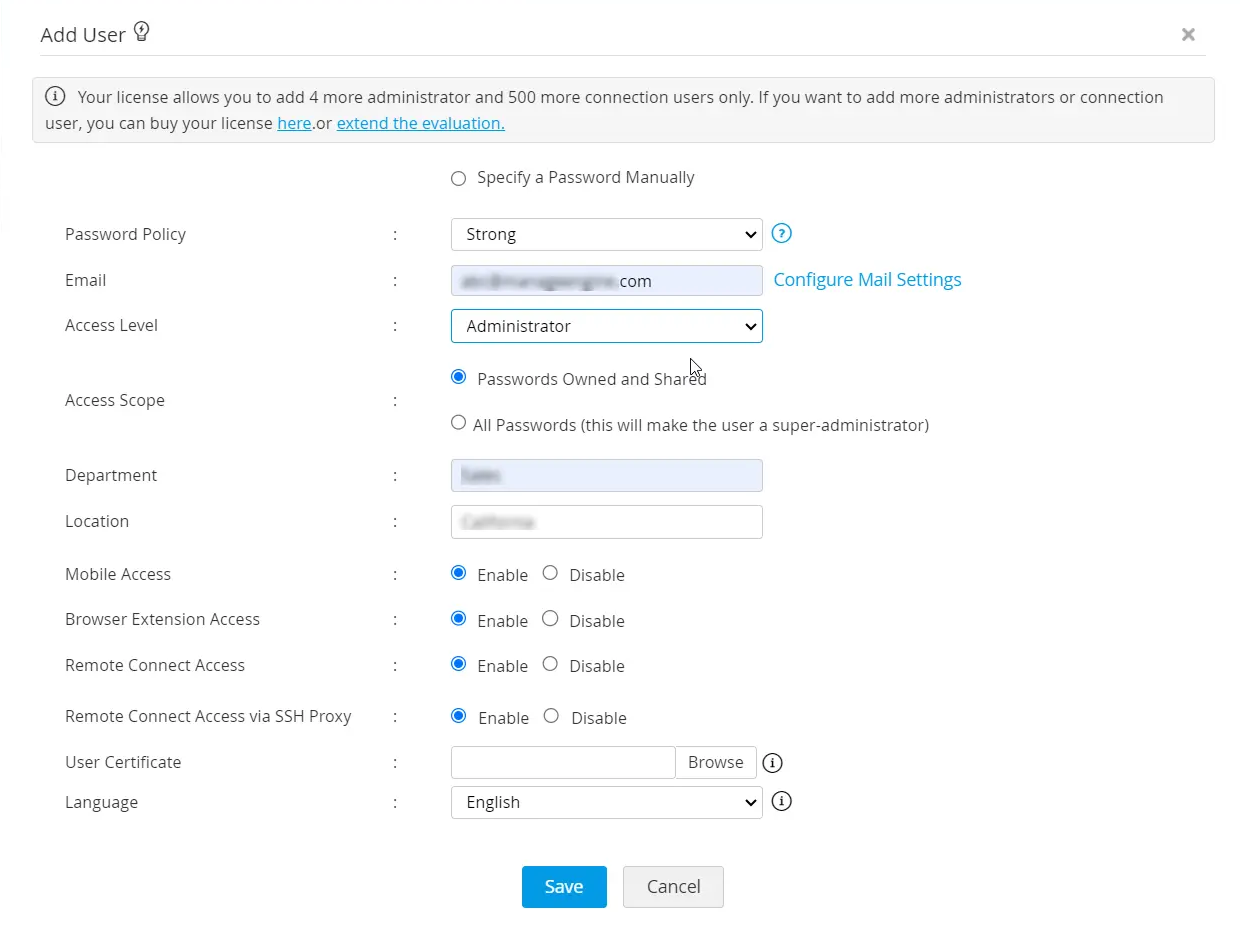Viewport: 1240px width, 931px height.
Task: Open the Language dropdown showing English
Action: 606,802
